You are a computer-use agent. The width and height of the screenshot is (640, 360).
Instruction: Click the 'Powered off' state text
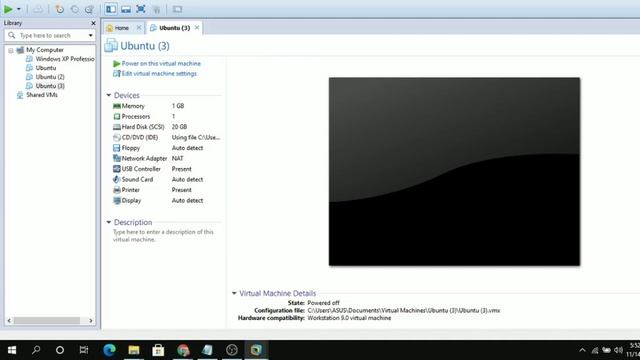pyautogui.click(x=323, y=303)
